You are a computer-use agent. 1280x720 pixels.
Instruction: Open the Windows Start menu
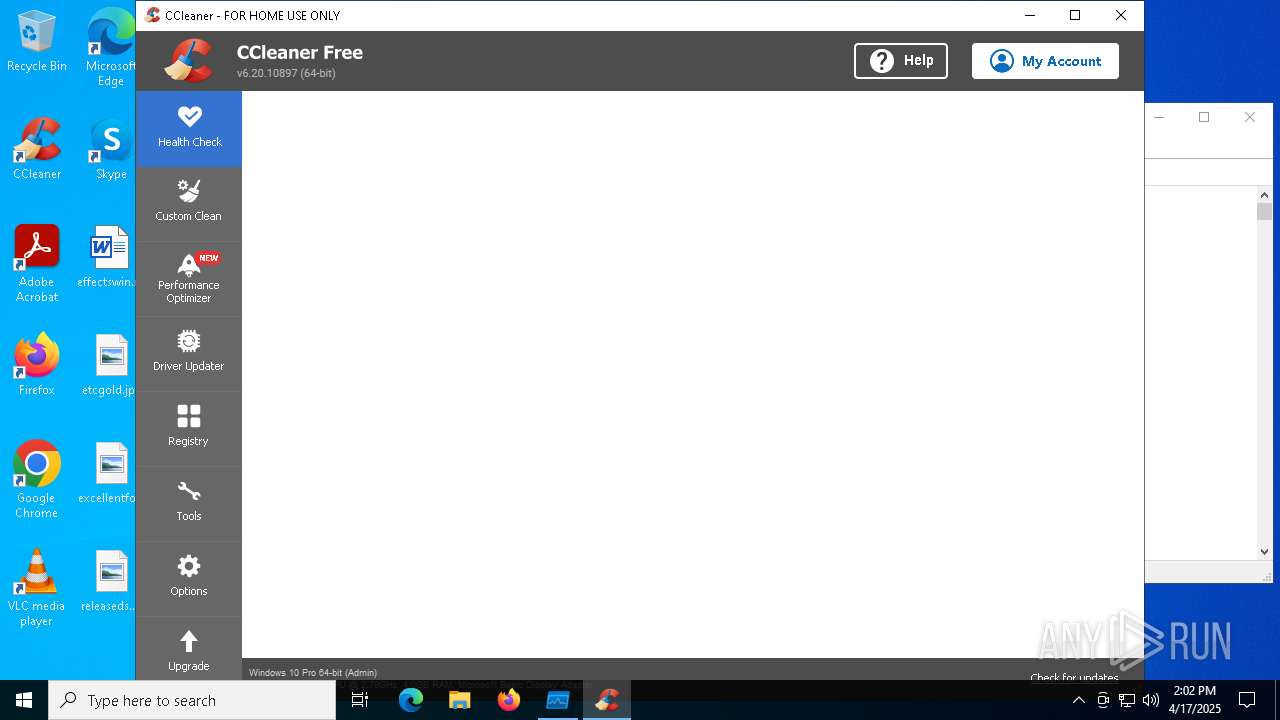pyautogui.click(x=24, y=700)
